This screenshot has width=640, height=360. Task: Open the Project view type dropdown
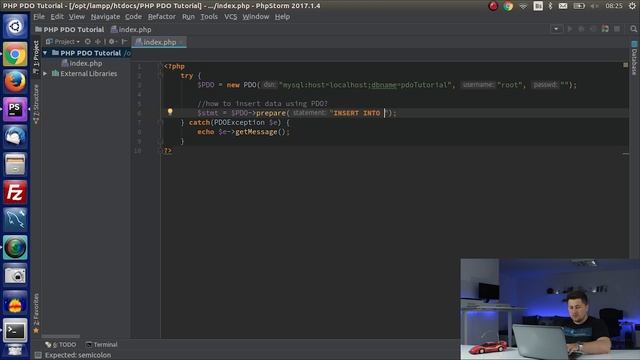pyautogui.click(x=63, y=42)
